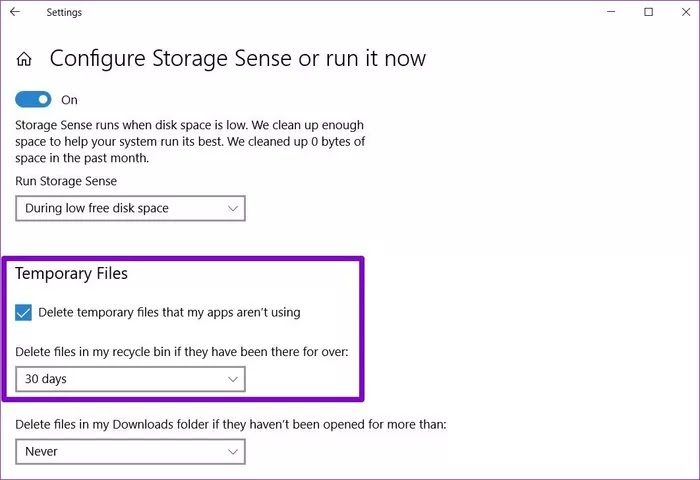The image size is (700, 480).
Task: Uncheck the delete temporary files checkbox
Action: point(25,312)
